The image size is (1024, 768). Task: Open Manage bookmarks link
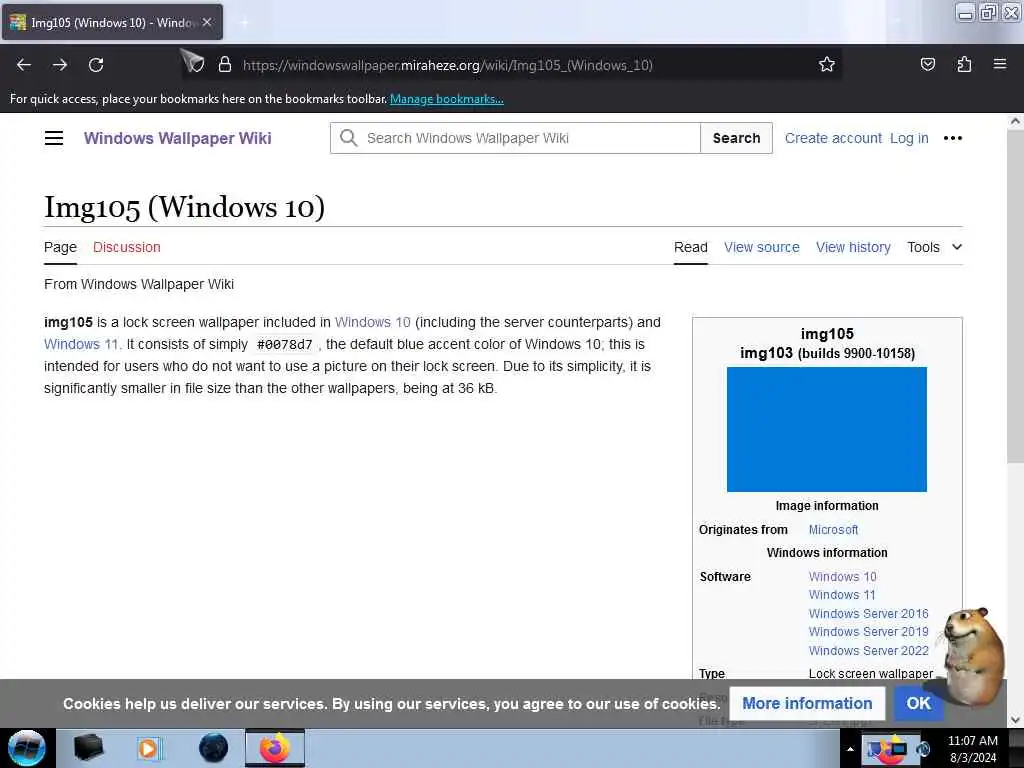[447, 99]
